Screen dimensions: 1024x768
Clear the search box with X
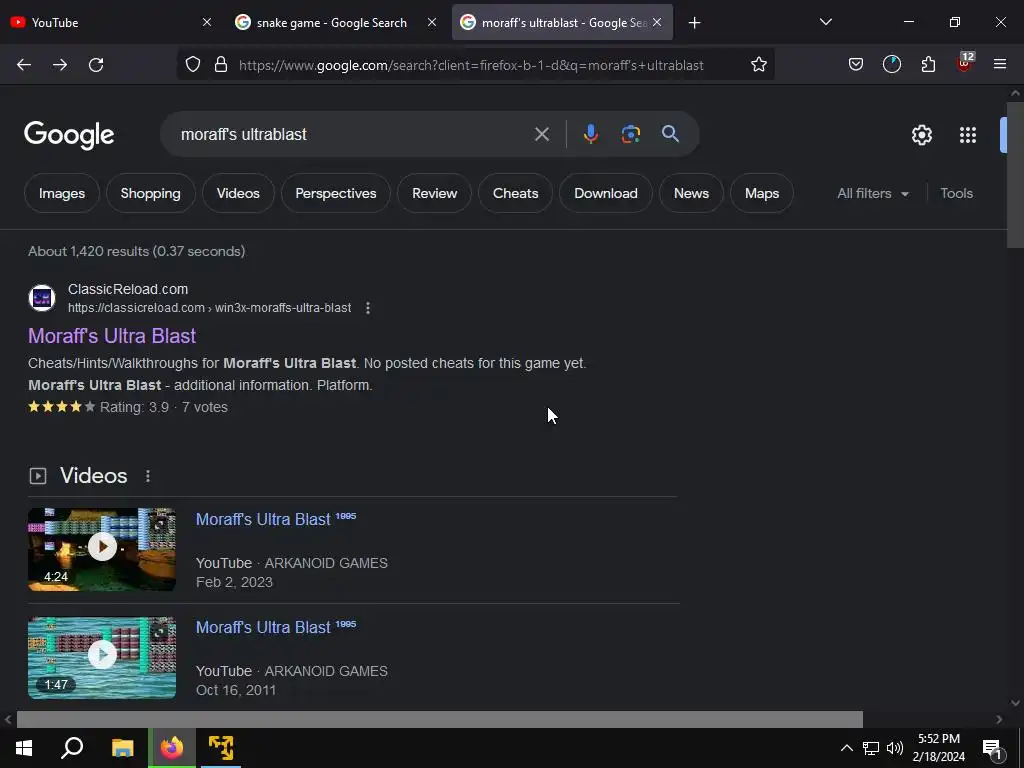(541, 135)
